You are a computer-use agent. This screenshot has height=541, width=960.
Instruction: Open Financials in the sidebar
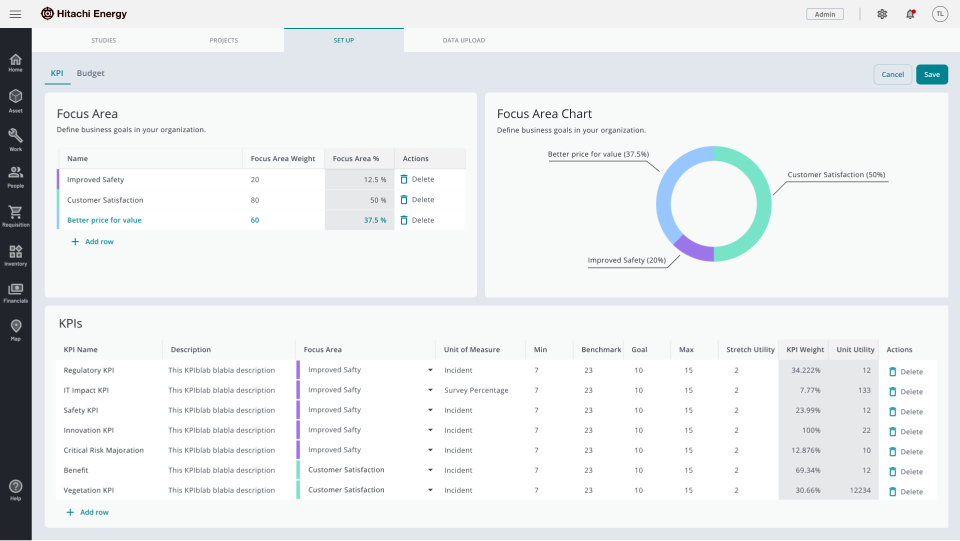pyautogui.click(x=15, y=291)
